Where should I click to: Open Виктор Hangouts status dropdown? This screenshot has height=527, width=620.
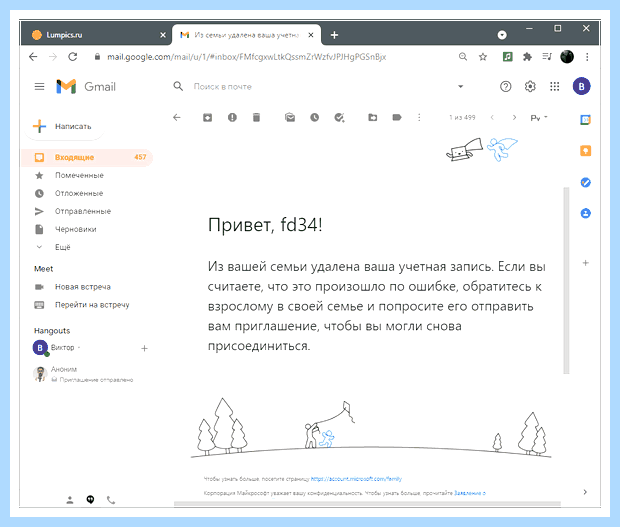click(x=65, y=348)
